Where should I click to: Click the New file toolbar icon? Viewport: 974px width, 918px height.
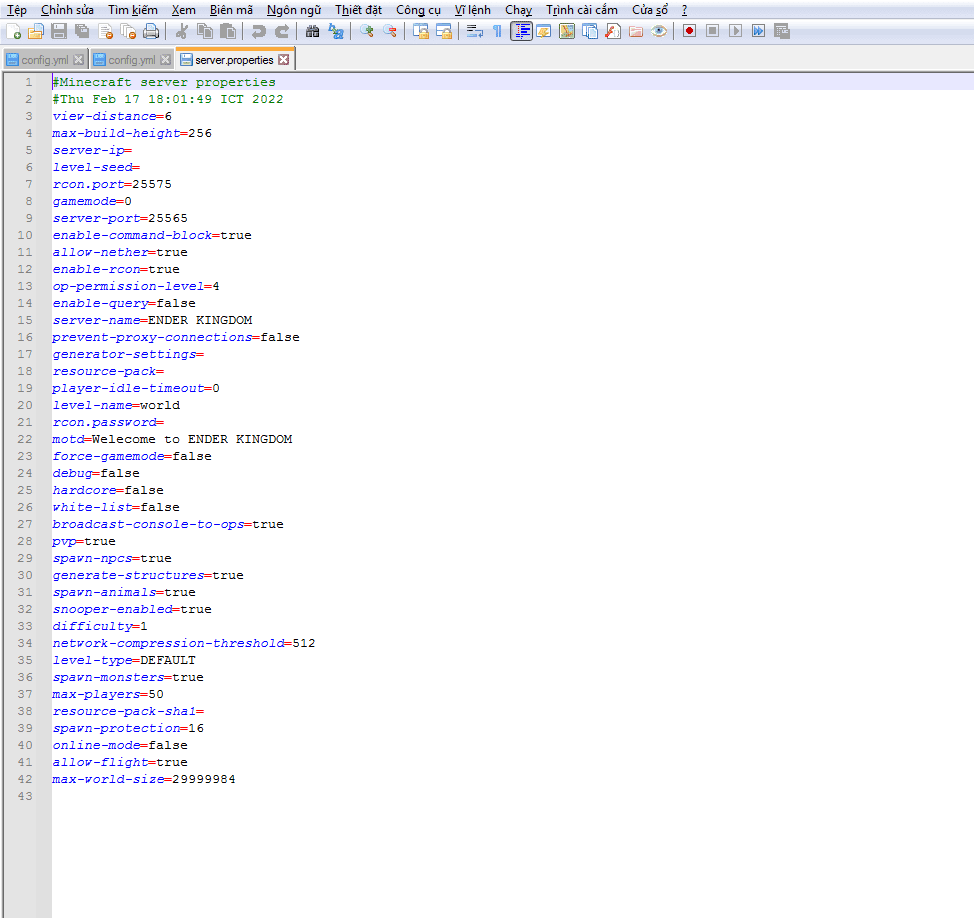click(x=13, y=31)
